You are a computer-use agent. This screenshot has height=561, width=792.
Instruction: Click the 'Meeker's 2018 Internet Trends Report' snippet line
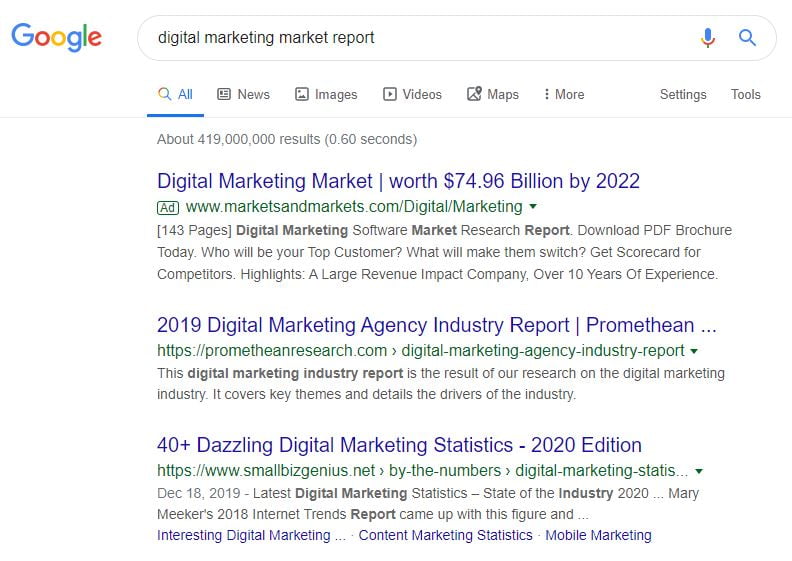click(x=373, y=515)
